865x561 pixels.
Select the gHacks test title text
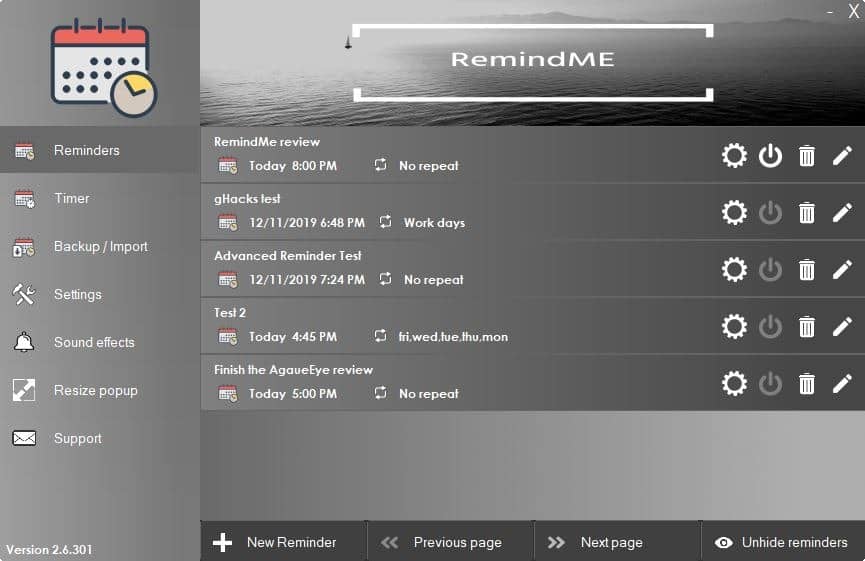coord(247,199)
